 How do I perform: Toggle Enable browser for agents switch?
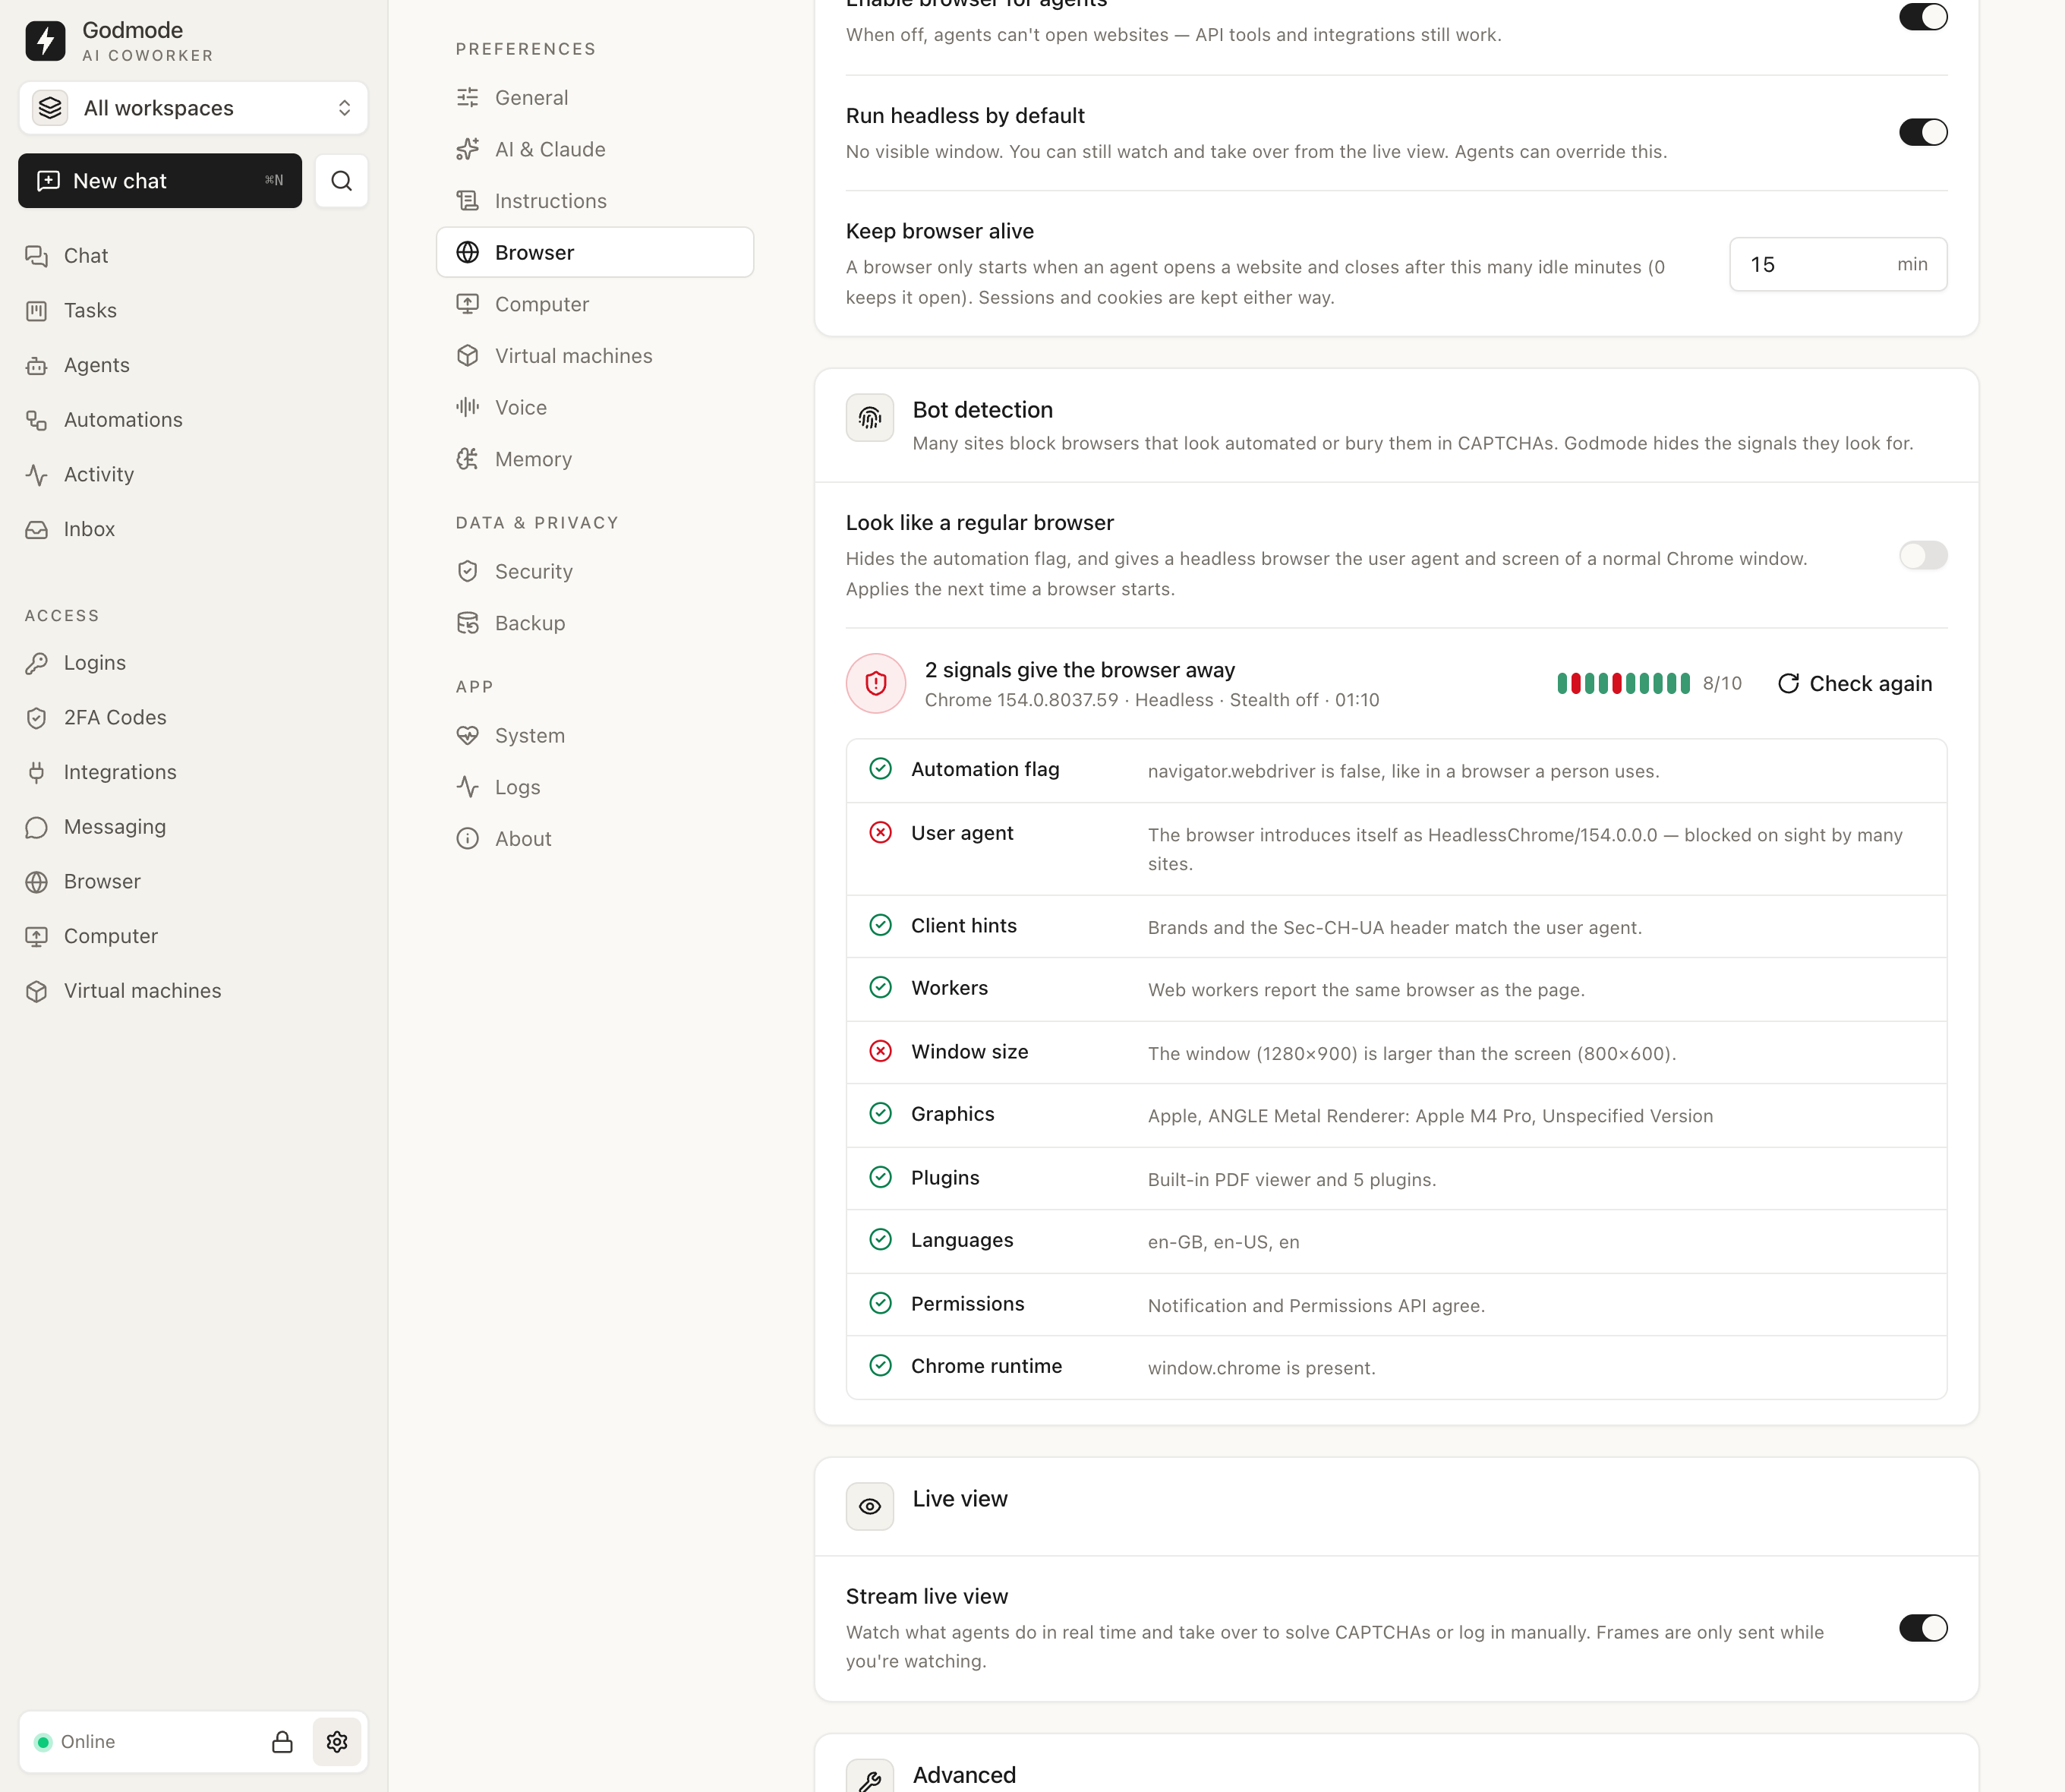(x=1922, y=16)
